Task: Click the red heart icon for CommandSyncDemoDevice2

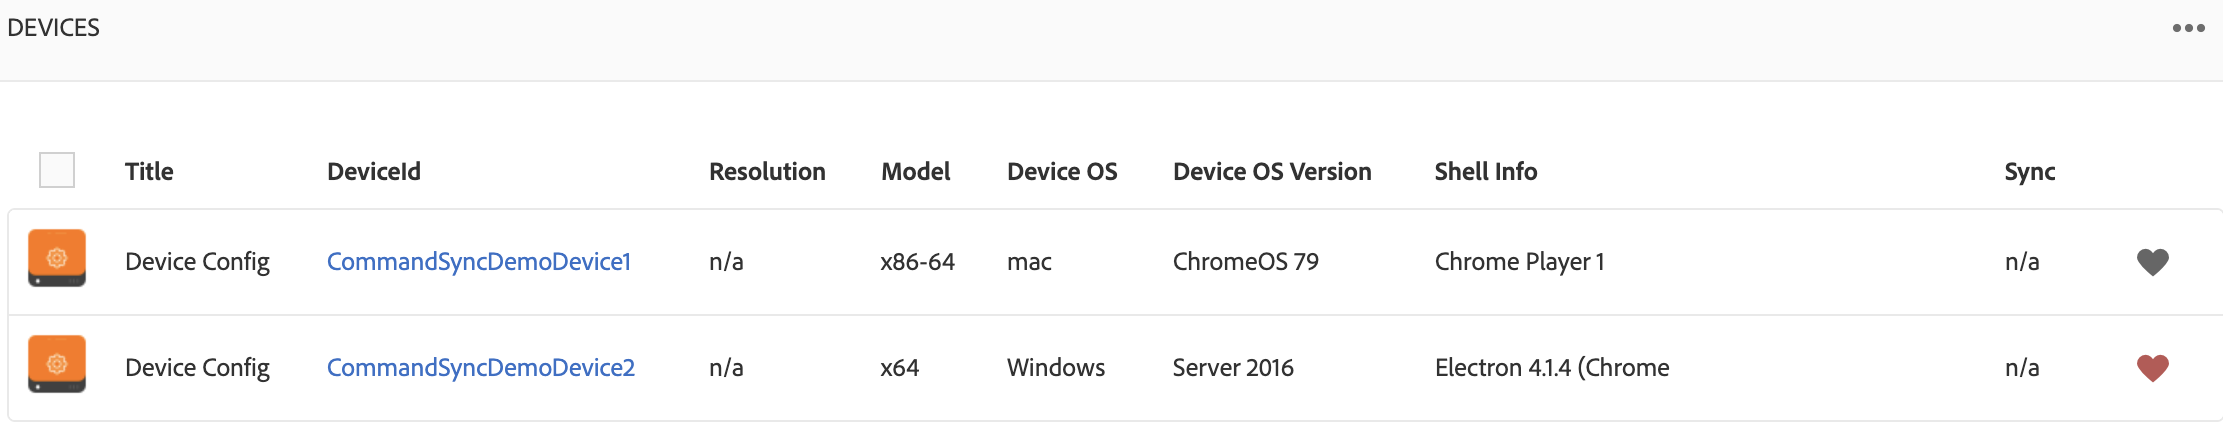Action: [2152, 368]
